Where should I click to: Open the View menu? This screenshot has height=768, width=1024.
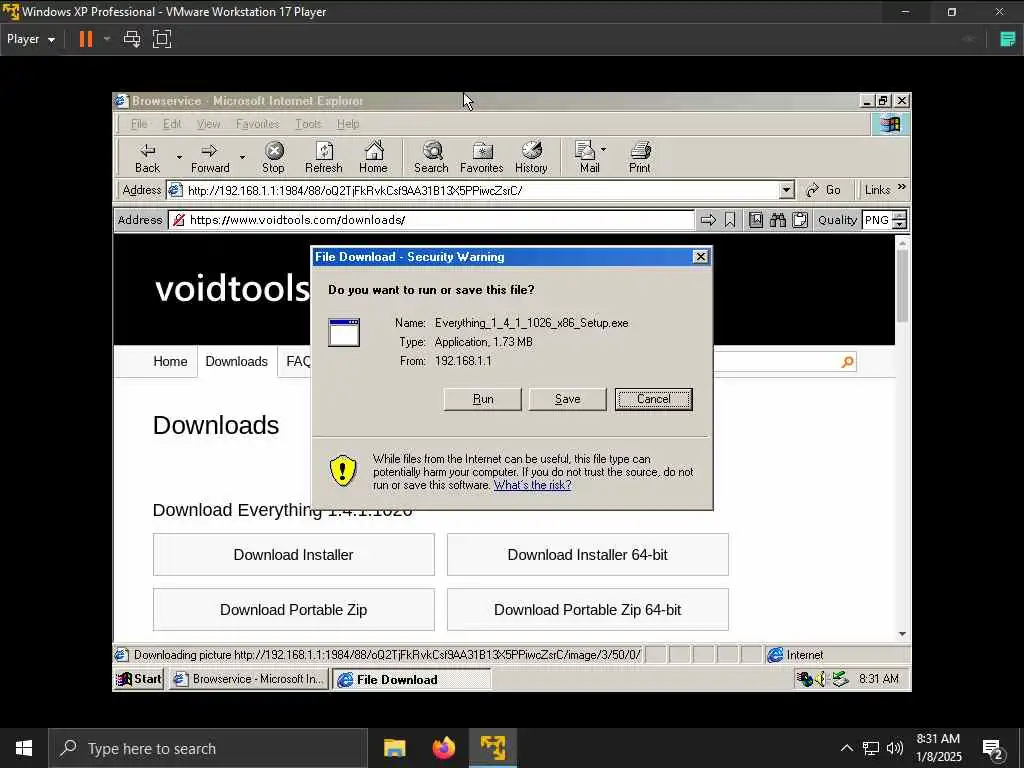coord(208,123)
